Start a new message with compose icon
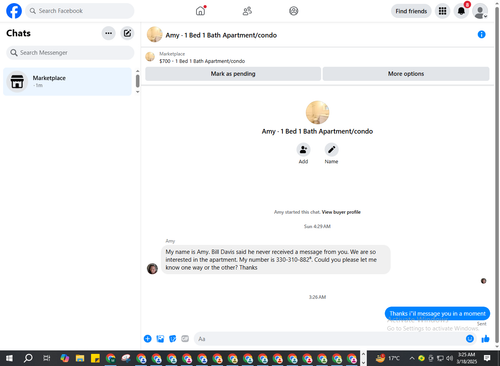 pyautogui.click(x=127, y=33)
